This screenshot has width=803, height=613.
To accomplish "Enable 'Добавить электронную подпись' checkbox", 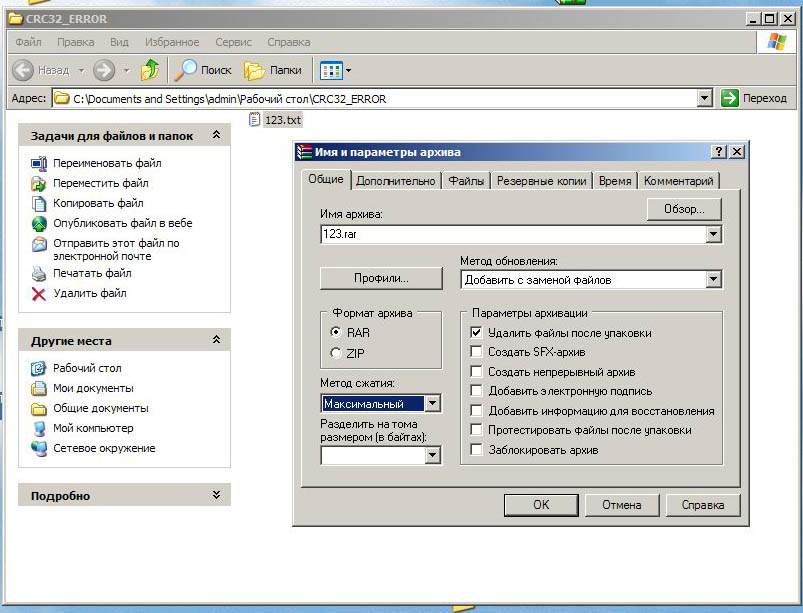I will point(476,391).
